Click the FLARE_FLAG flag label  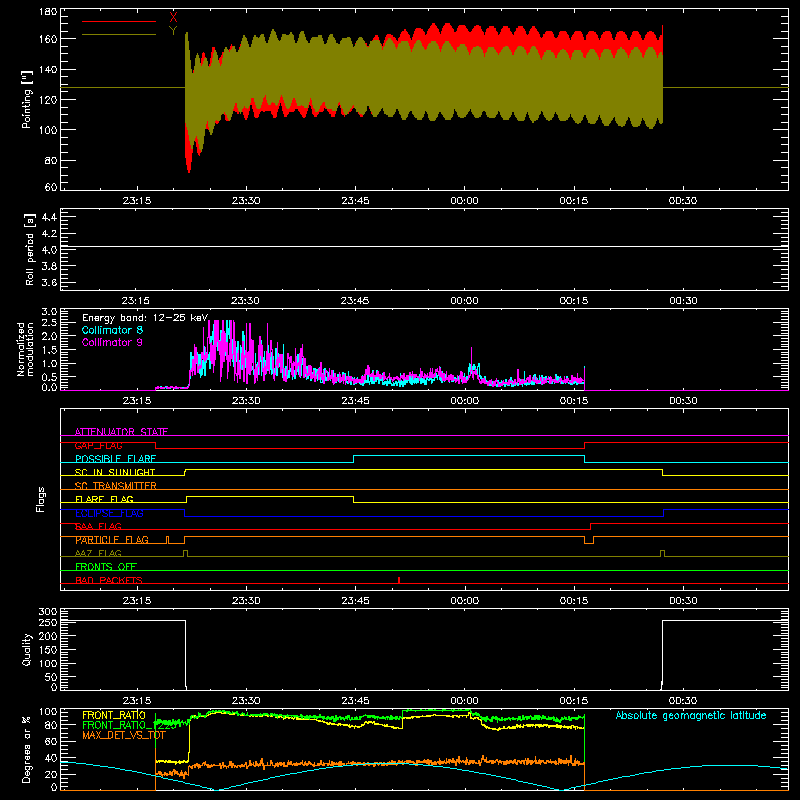pos(104,499)
